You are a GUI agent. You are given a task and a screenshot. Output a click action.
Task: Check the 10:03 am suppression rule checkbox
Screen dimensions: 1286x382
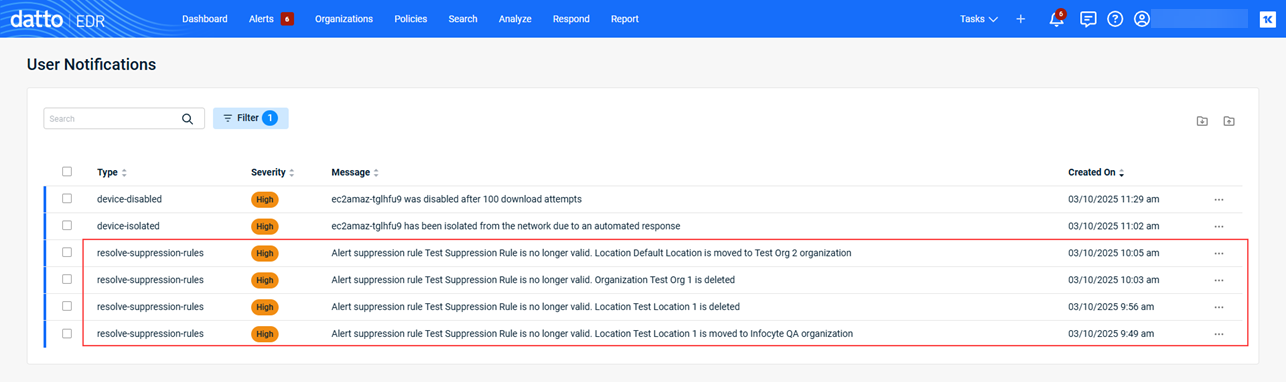click(67, 280)
